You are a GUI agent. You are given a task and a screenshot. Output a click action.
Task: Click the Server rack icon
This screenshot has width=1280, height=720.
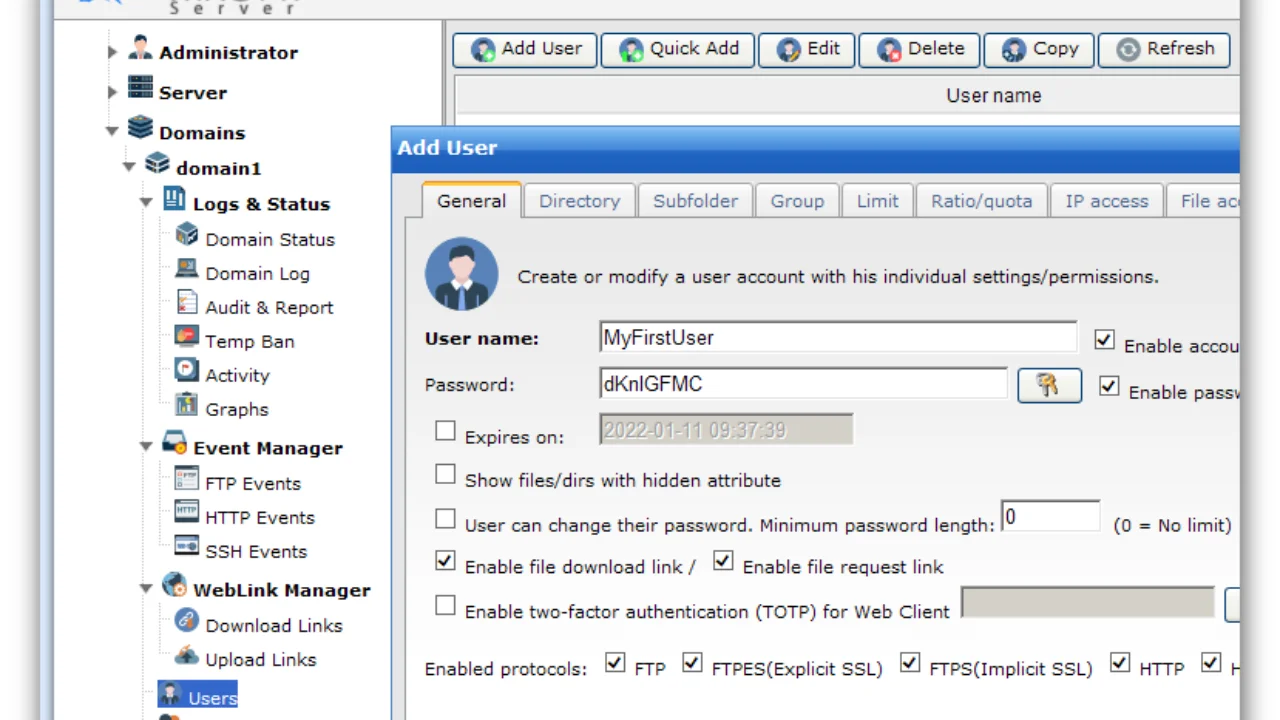pyautogui.click(x=140, y=88)
